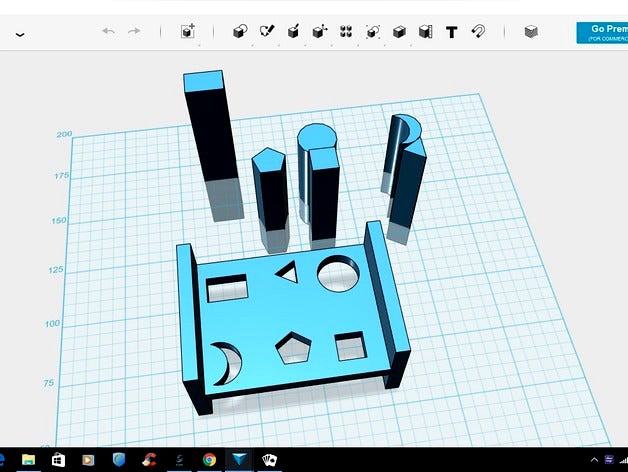
Task: Open the Transform tool with plus cube
Action: [x=187, y=32]
